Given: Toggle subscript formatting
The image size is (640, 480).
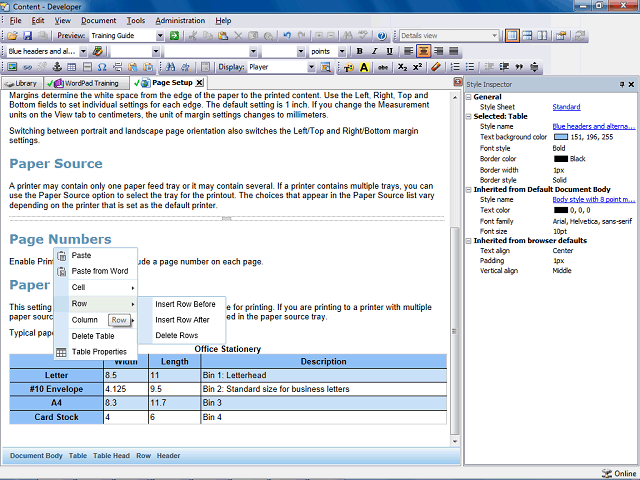Looking at the screenshot, I should pyautogui.click(x=402, y=67).
